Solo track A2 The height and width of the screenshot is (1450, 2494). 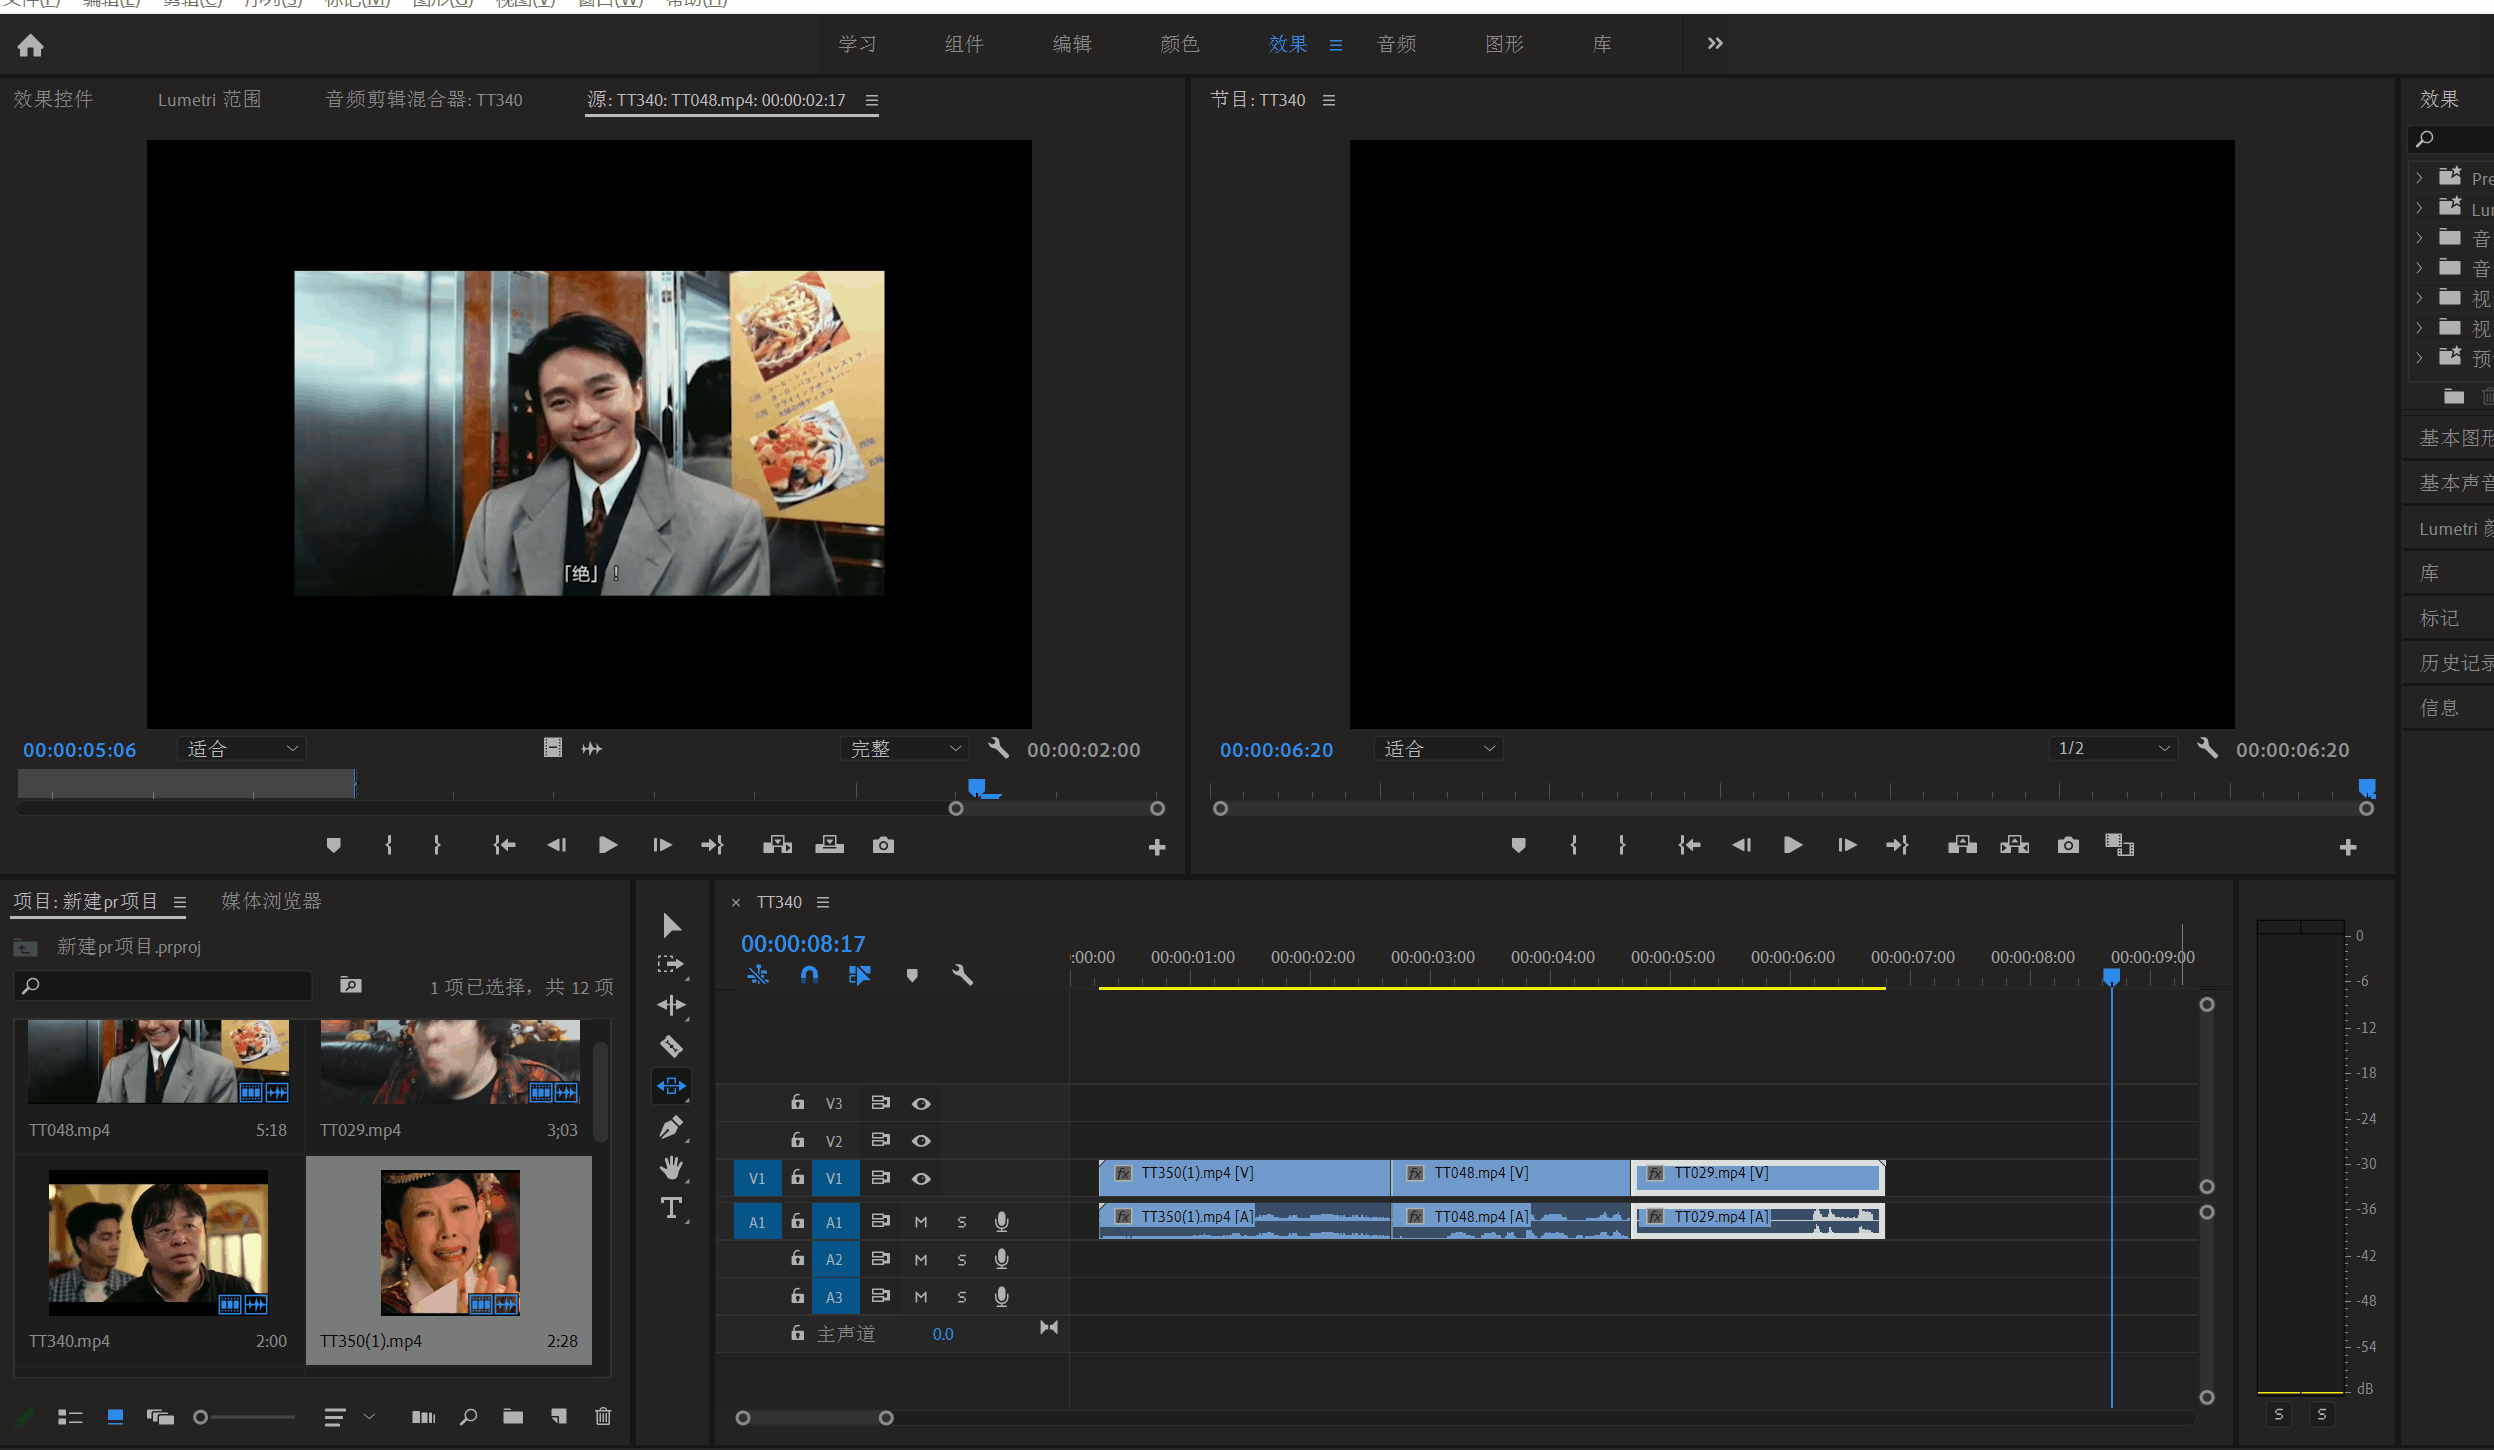962,1260
